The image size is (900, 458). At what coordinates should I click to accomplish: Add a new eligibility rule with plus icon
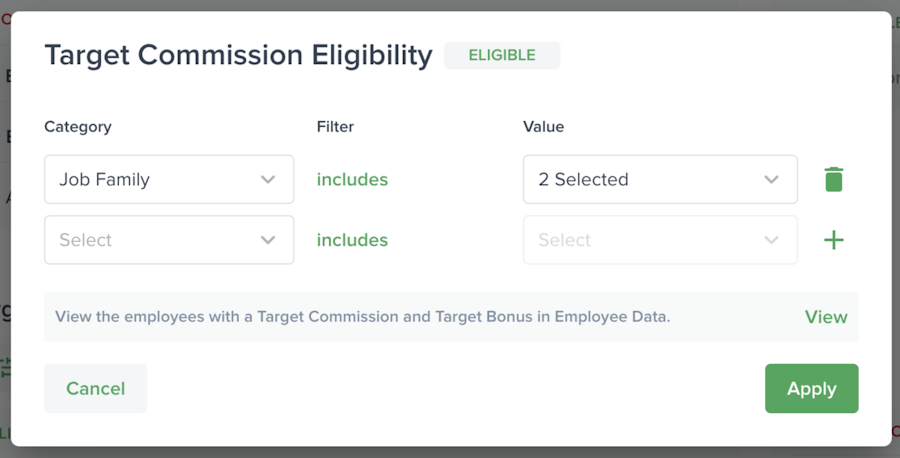[833, 240]
